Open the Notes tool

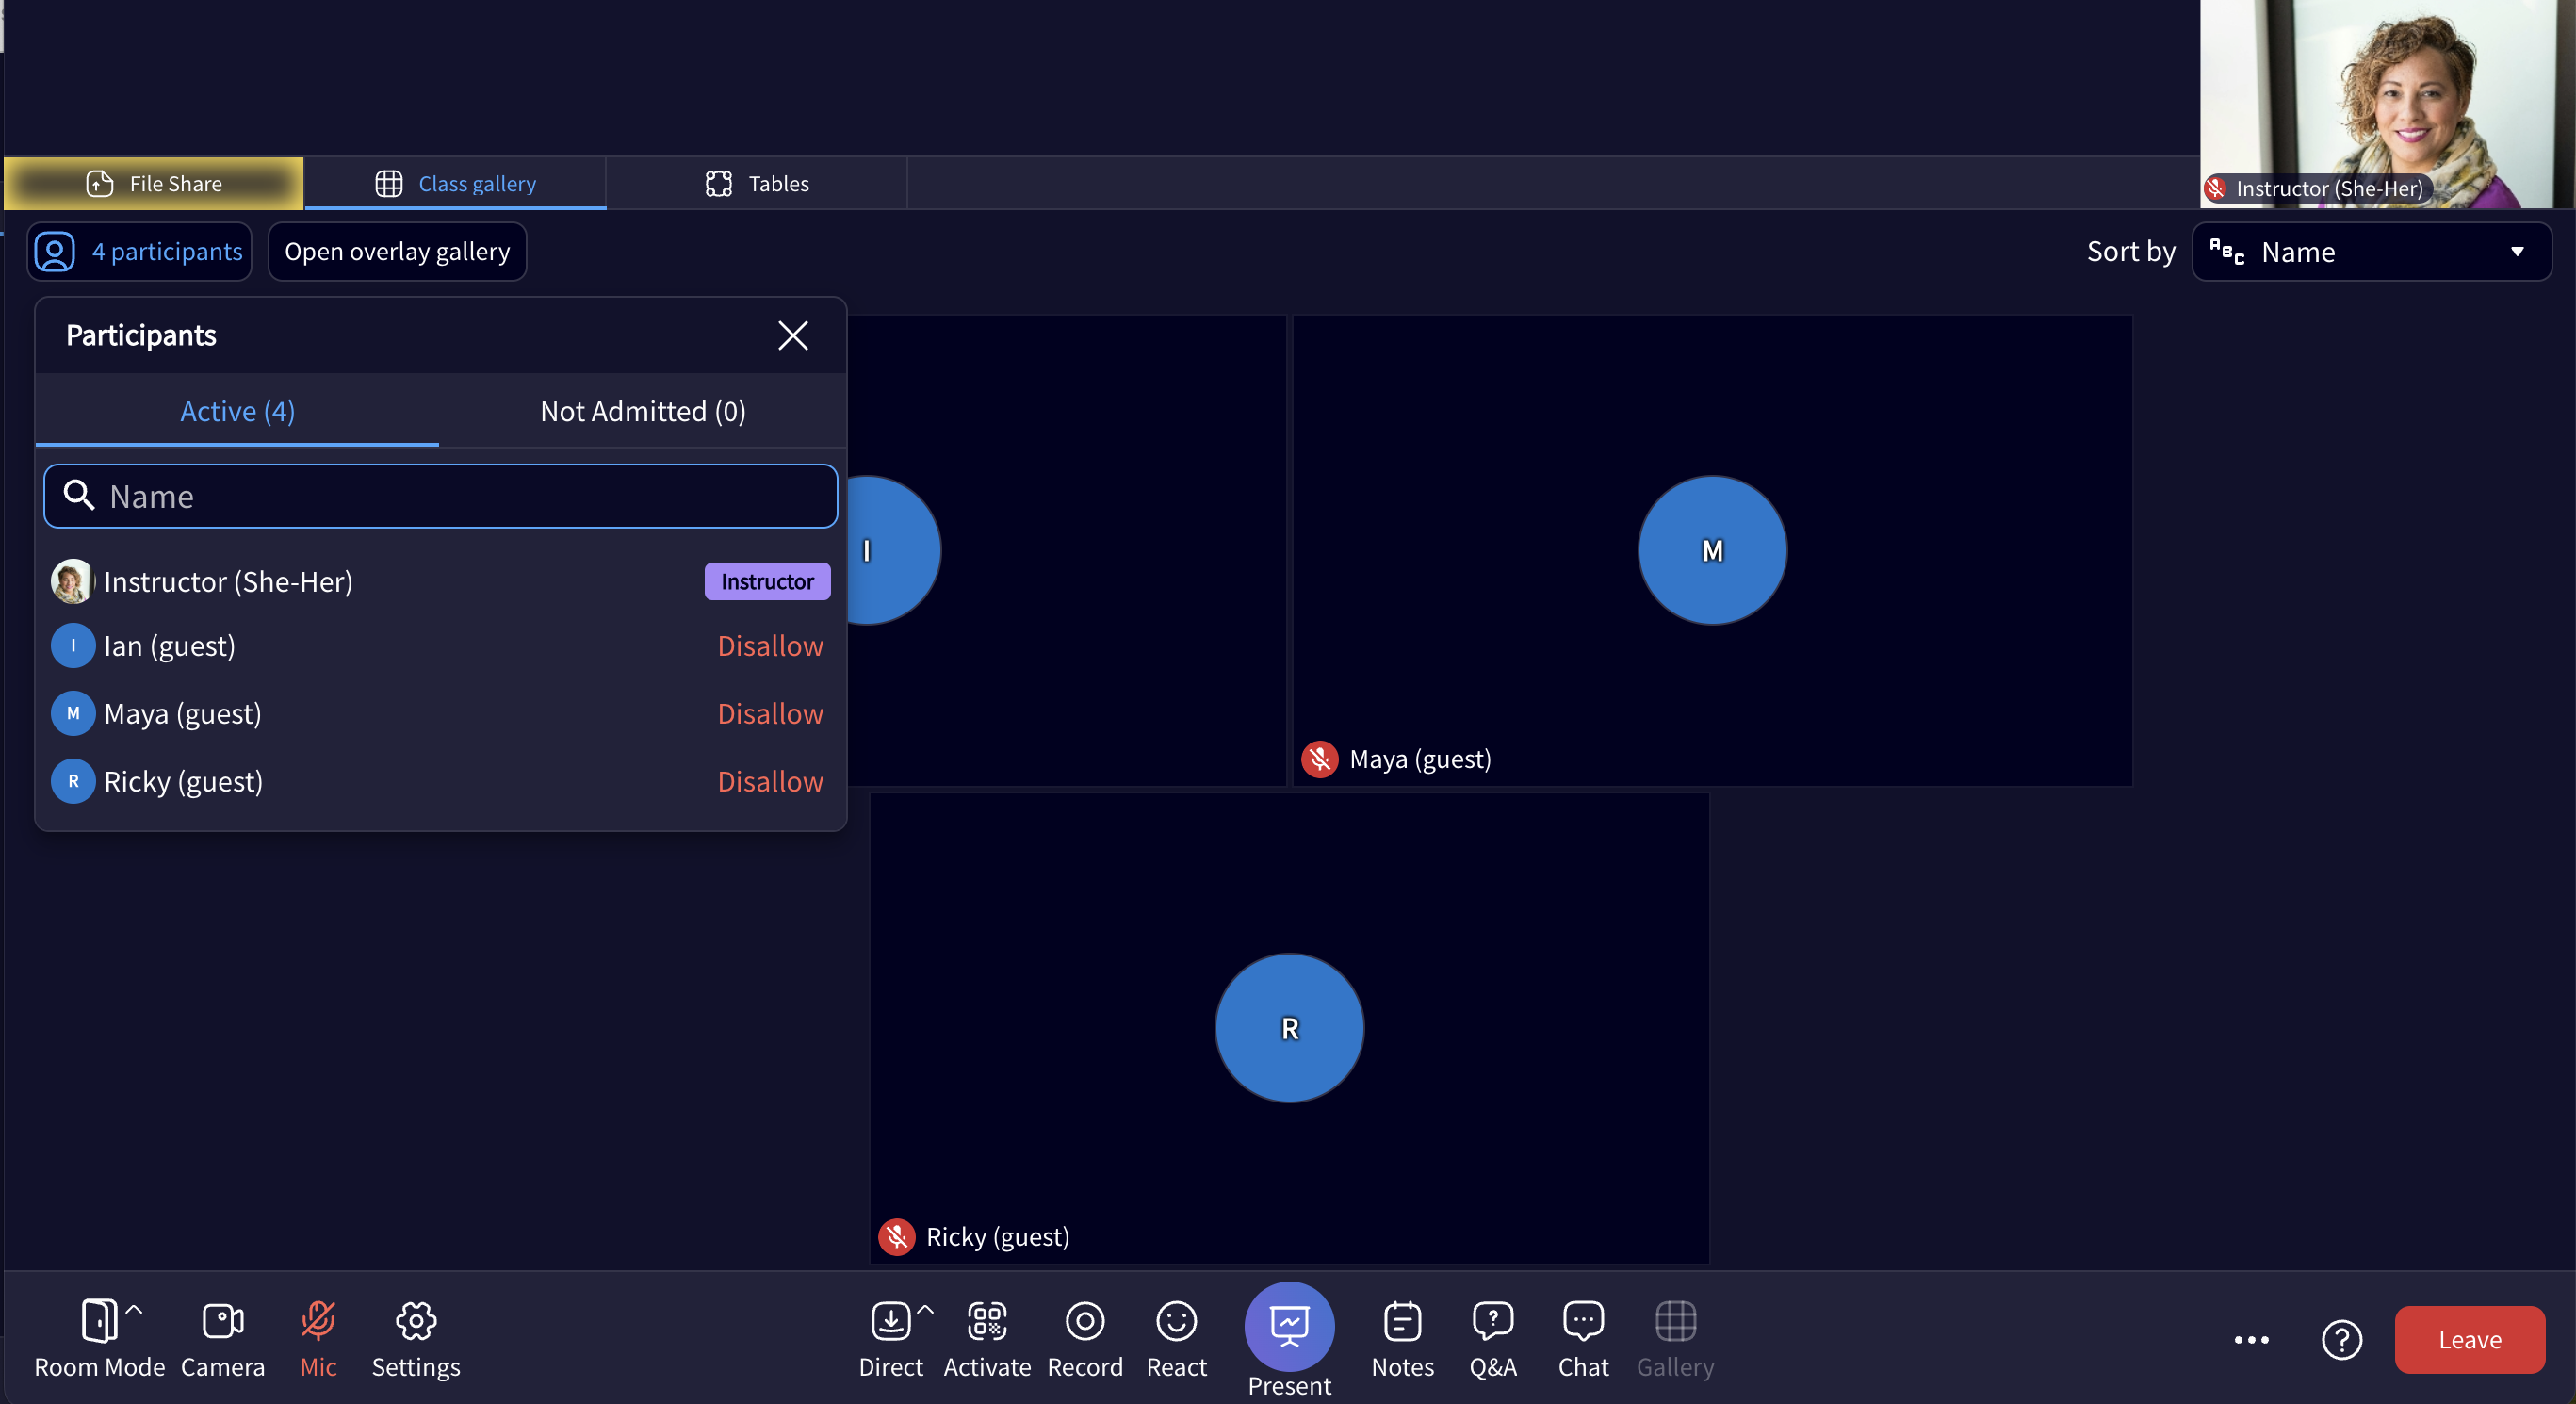1402,1321
